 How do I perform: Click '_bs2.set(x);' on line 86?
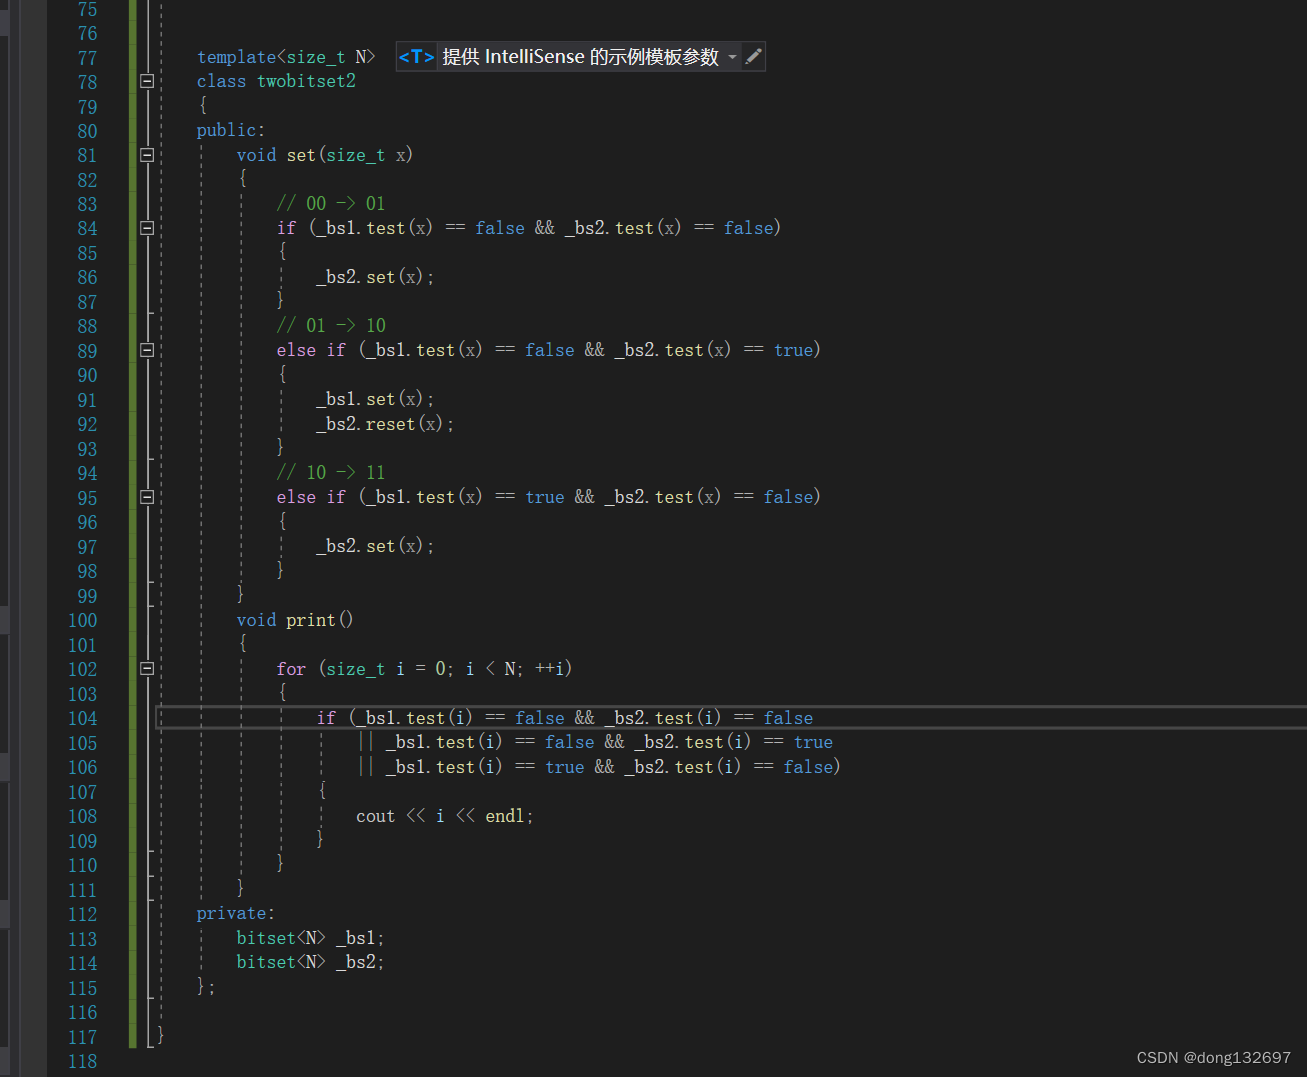(375, 277)
